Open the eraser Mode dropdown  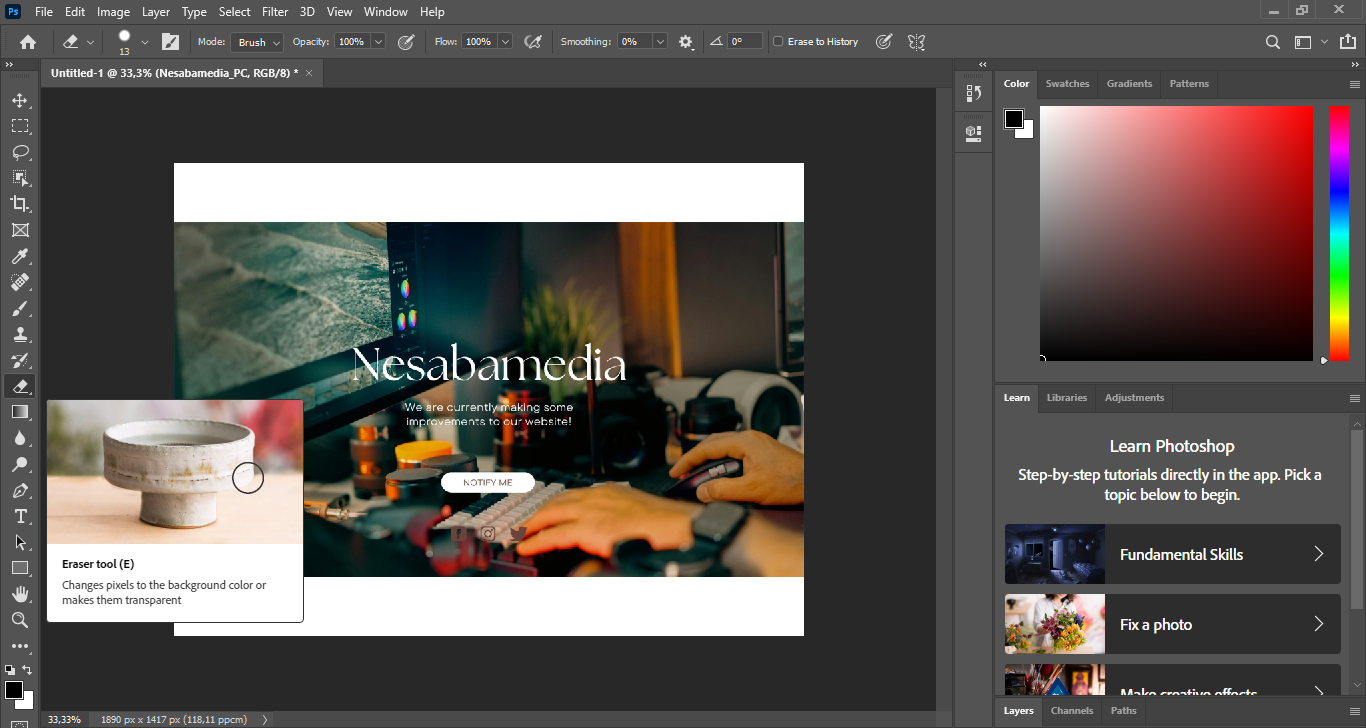[257, 42]
